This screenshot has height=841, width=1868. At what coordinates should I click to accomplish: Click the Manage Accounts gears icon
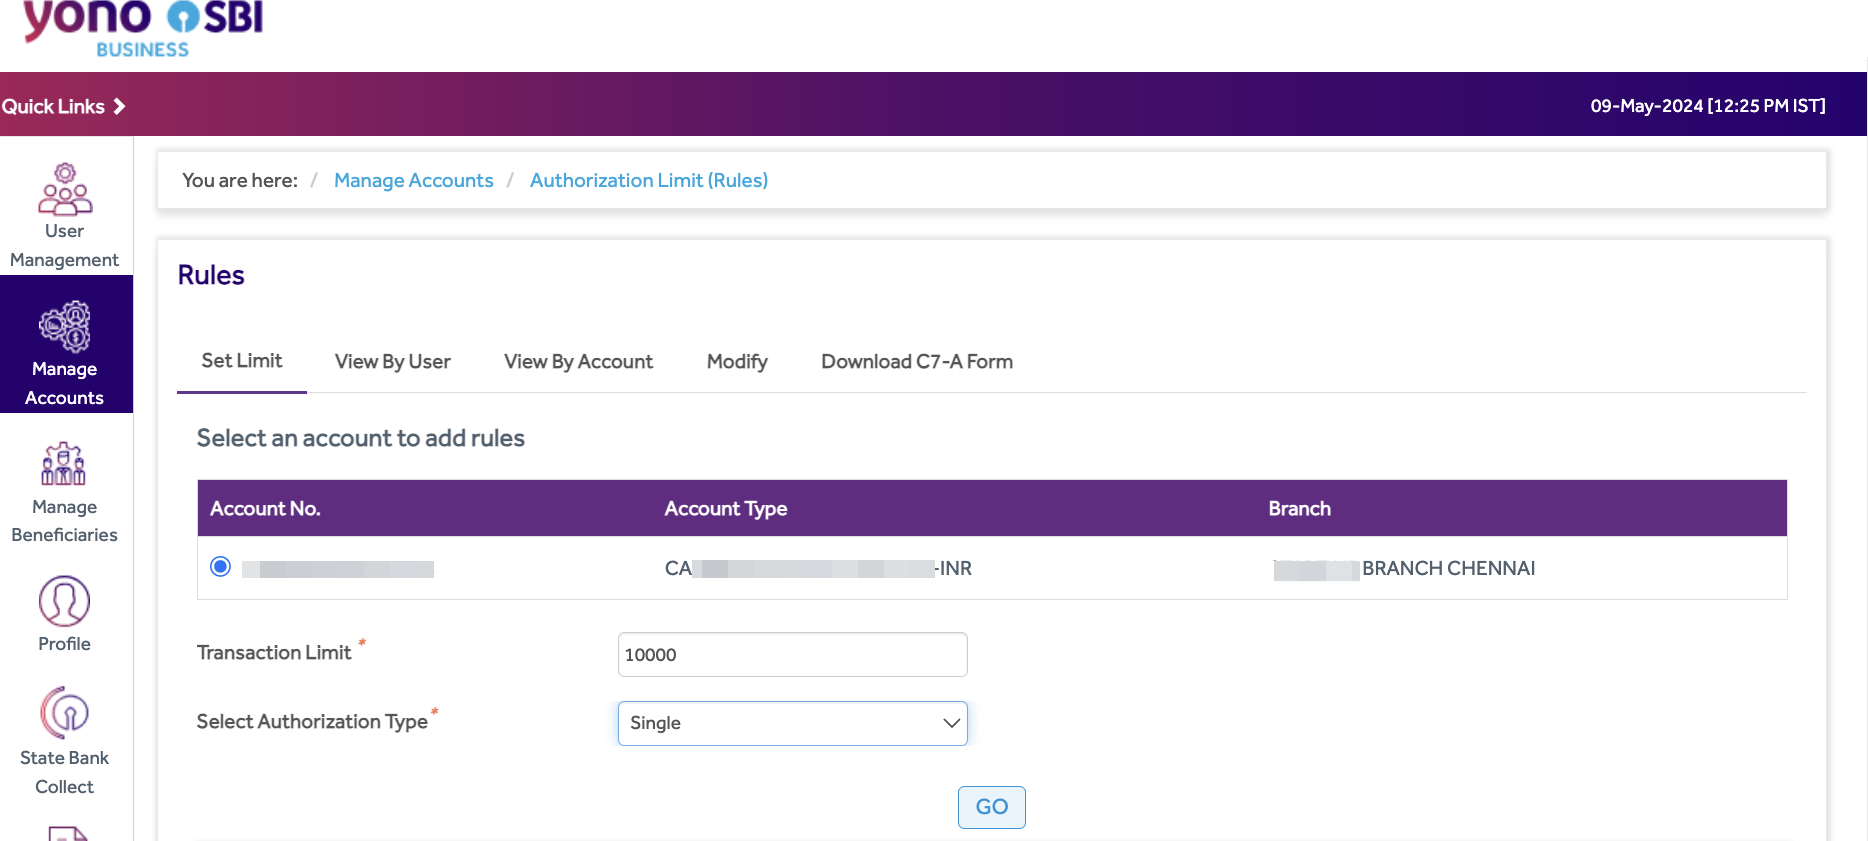click(x=65, y=327)
